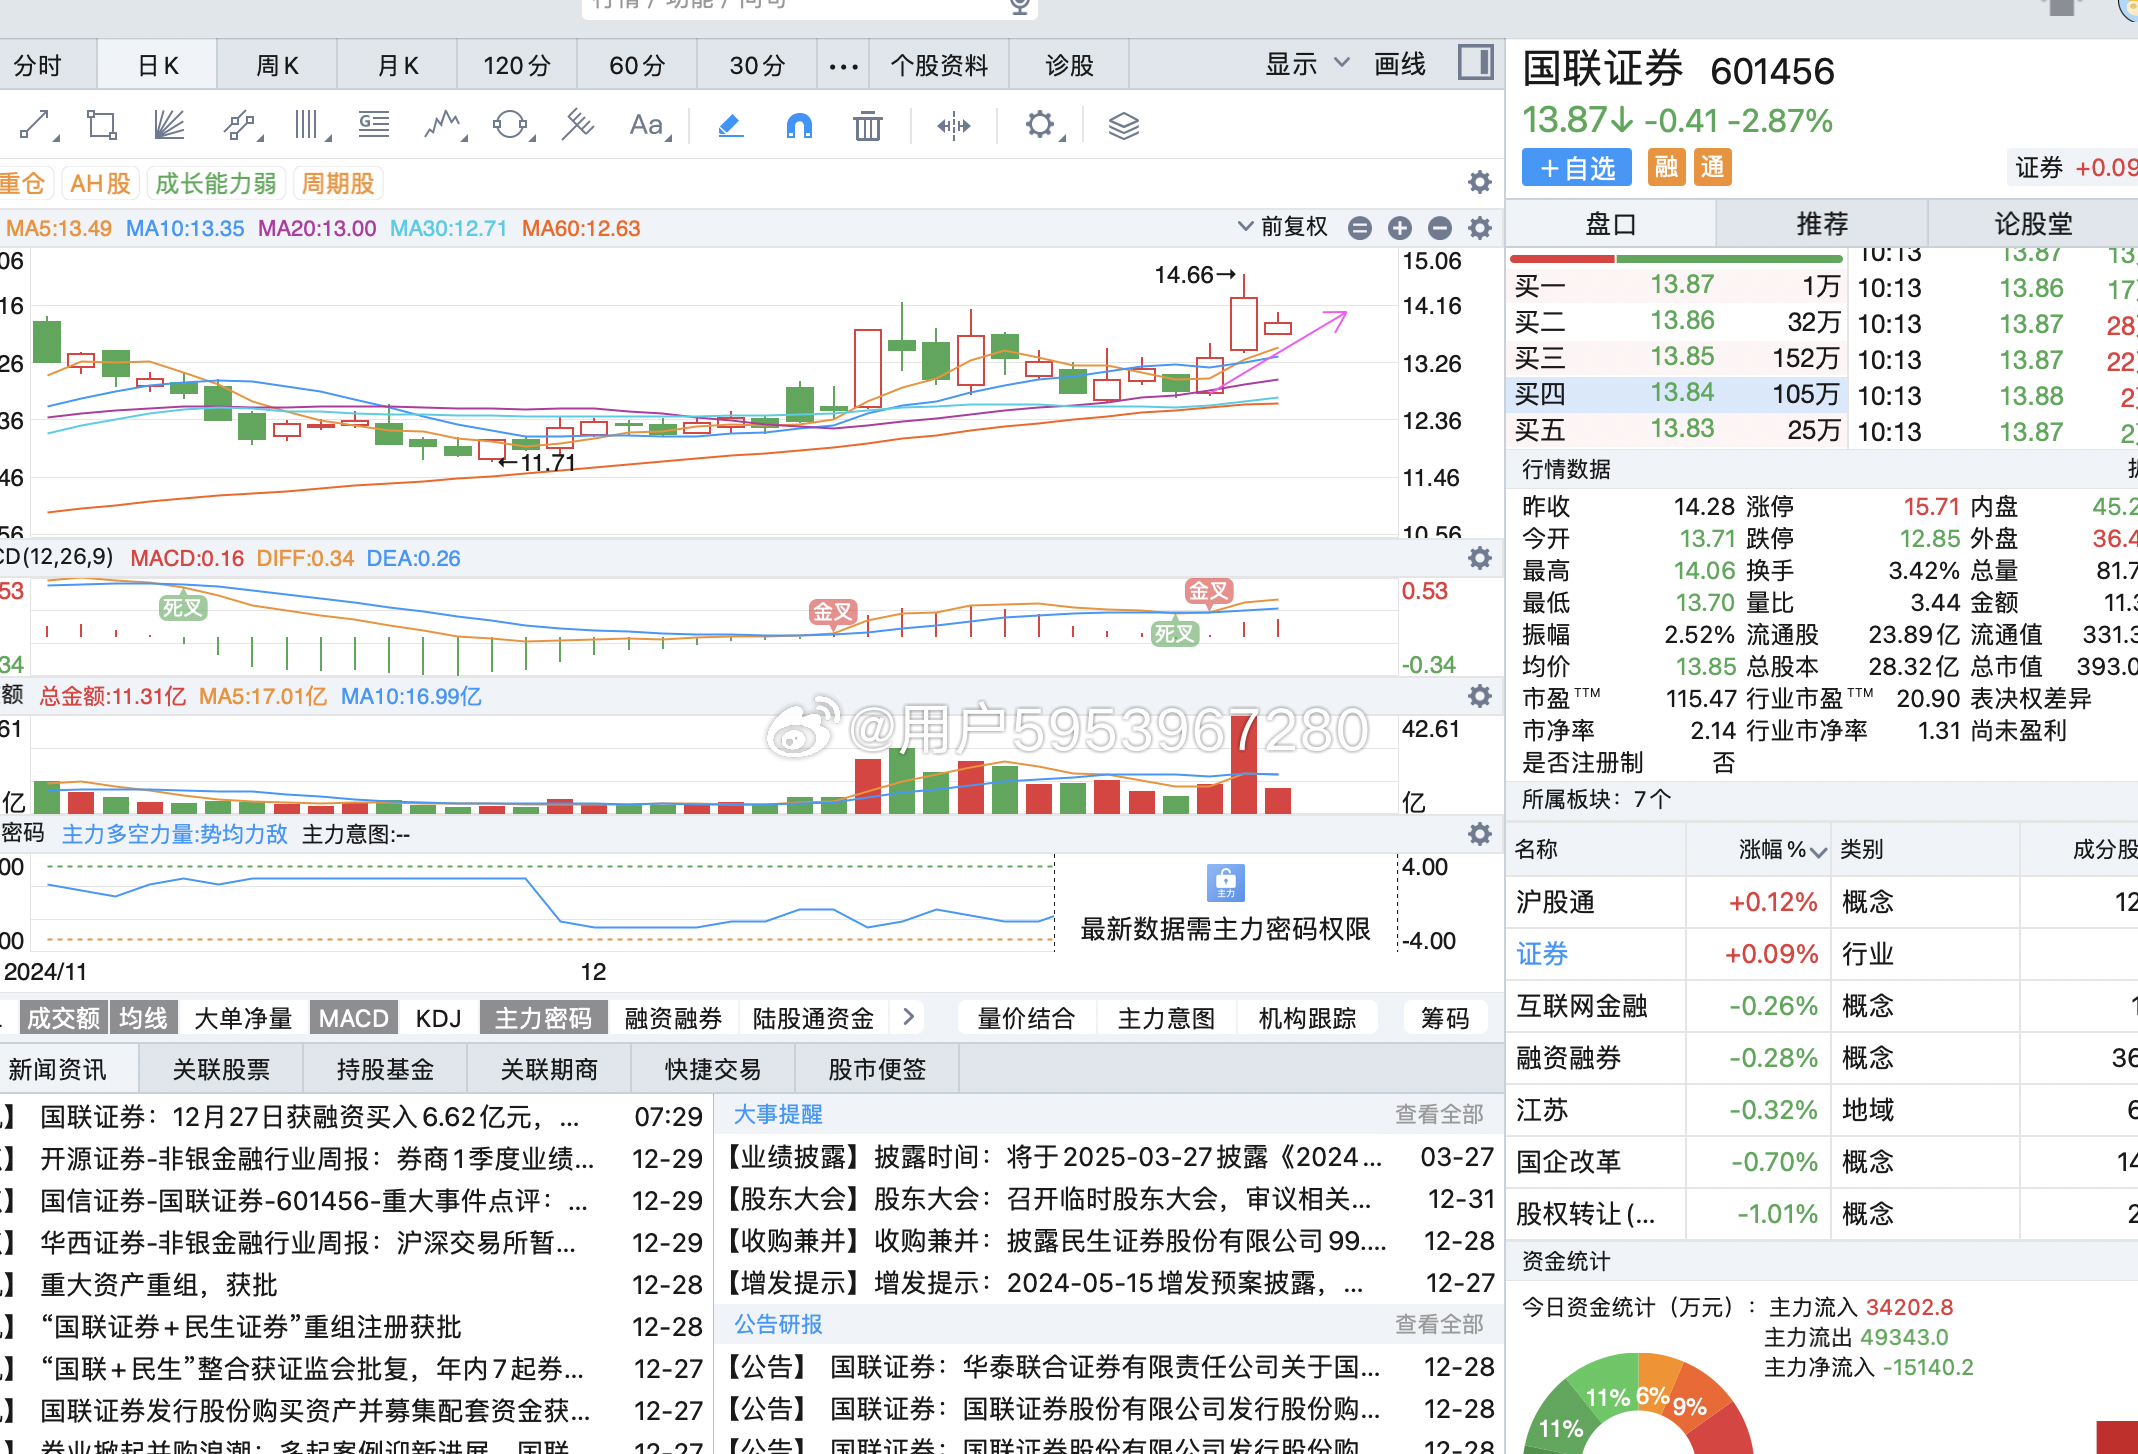Toggle the magnet snap tool
Viewport: 2138px width, 1454px height.
pos(799,125)
